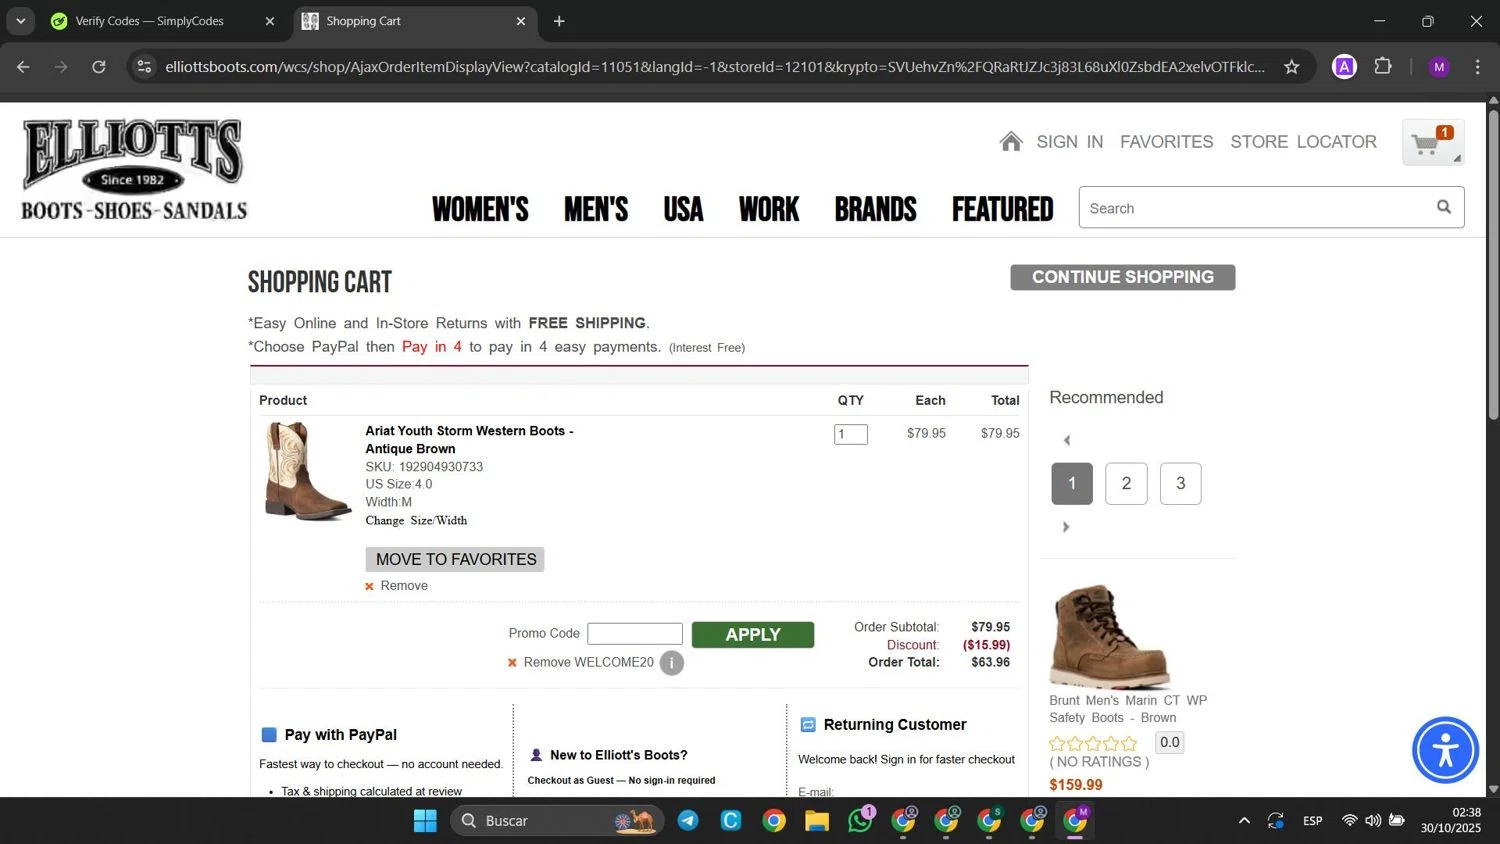Click the info icon beside WELCOME20
This screenshot has width=1500, height=844.
[672, 663]
